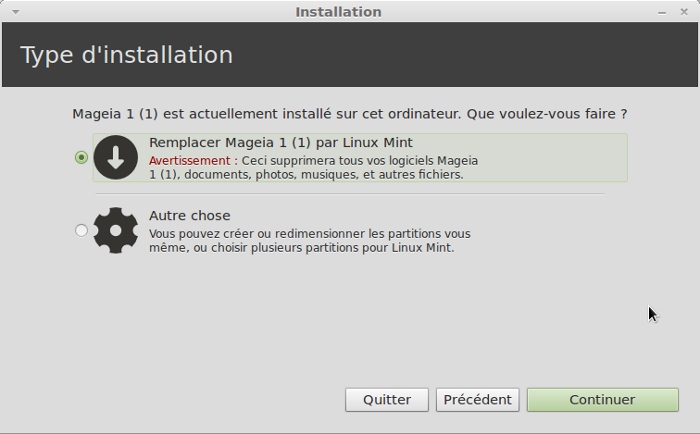Click the red Avertissement warning word
This screenshot has width=700, height=434.
(191, 160)
